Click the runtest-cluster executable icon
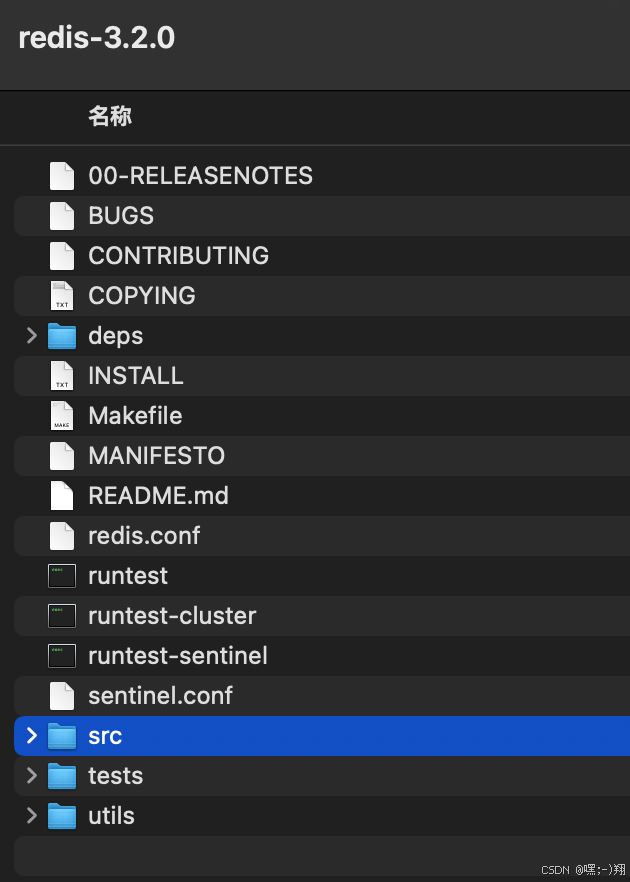 [61, 616]
